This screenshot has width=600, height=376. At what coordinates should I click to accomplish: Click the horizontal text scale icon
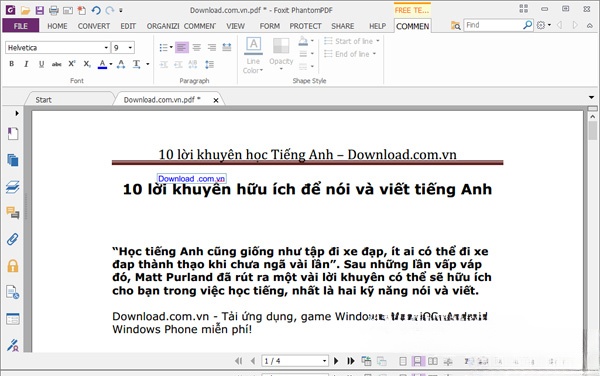point(136,64)
